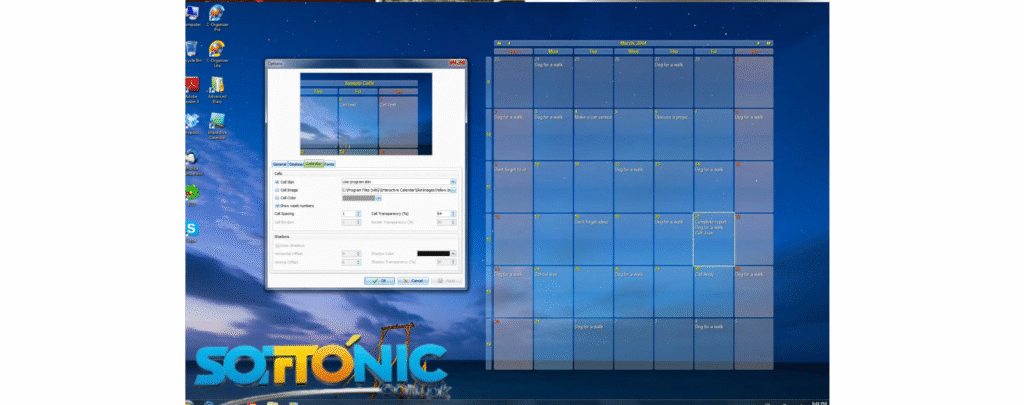Screen dimensions: 1024x405
Task: Switch to the Calendar tab
Action: pyautogui.click(x=313, y=163)
